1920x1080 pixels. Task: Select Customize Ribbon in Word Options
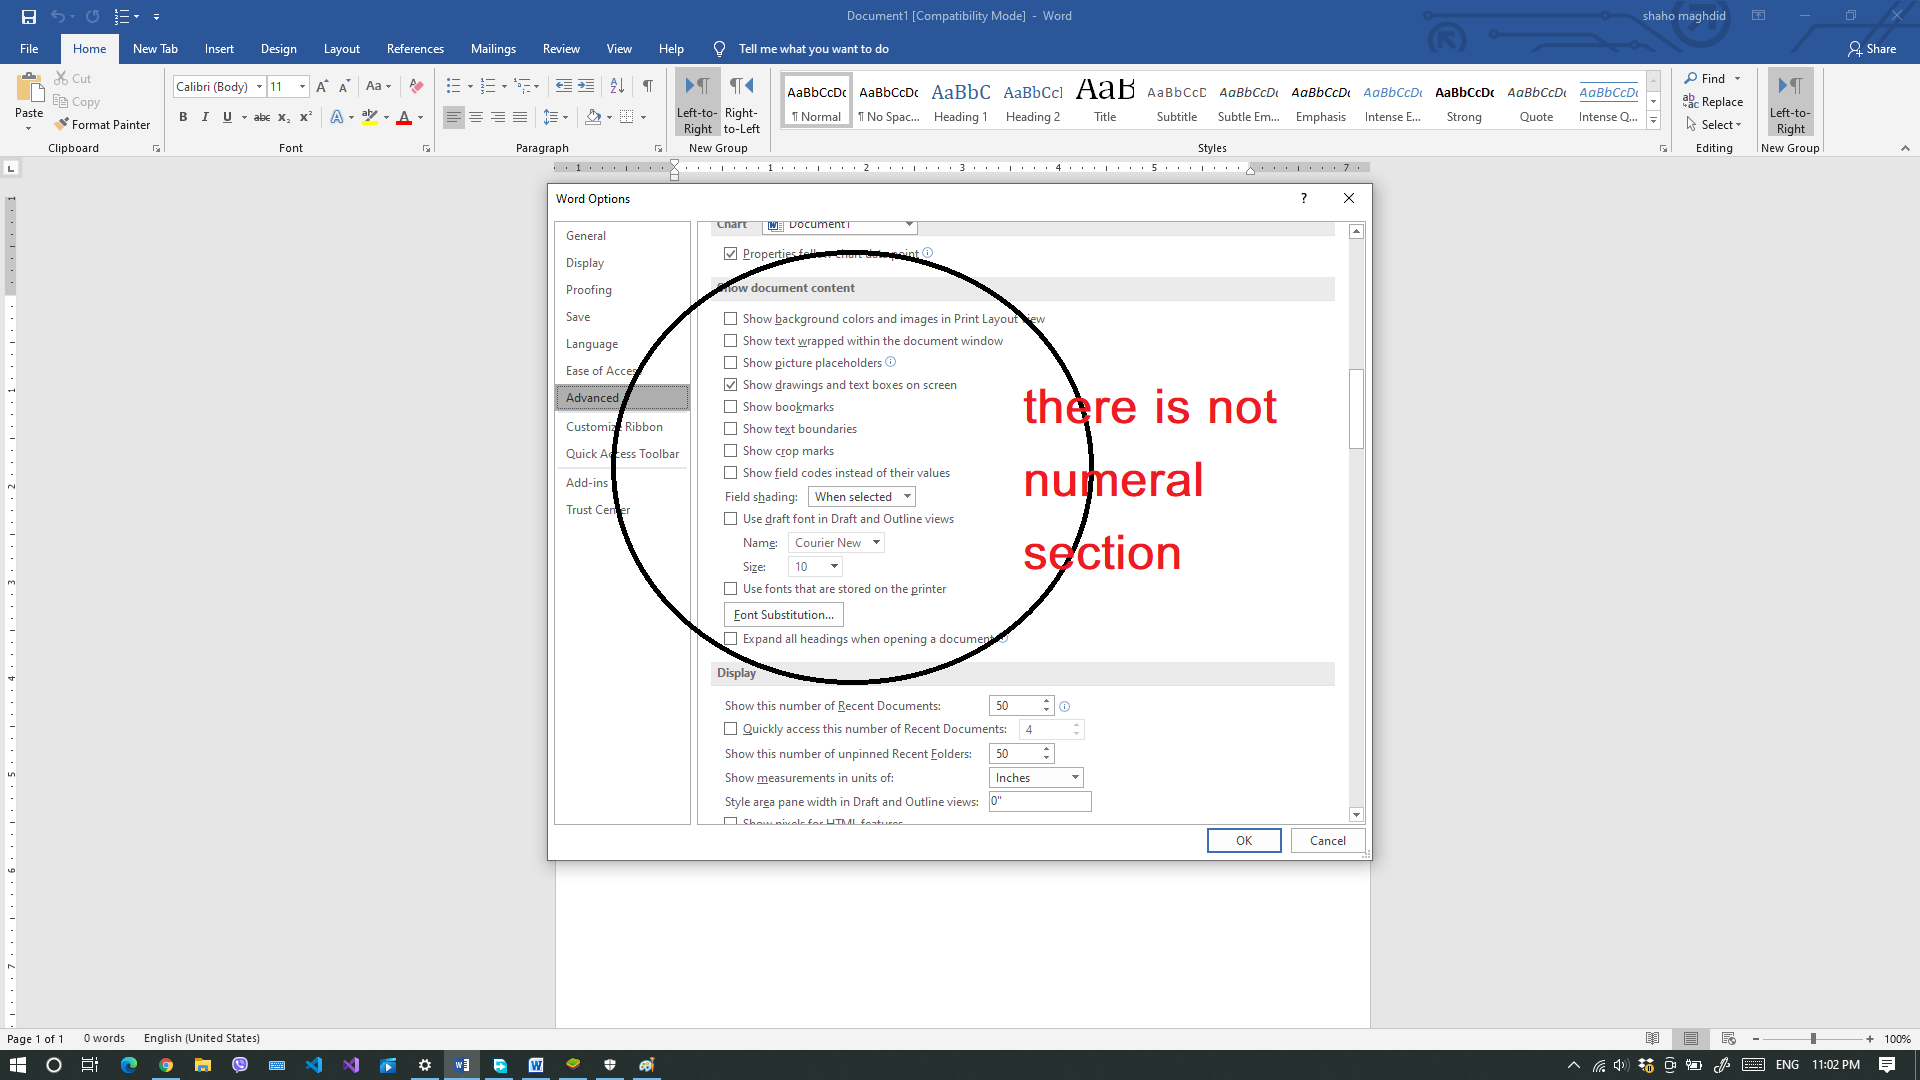pos(622,427)
